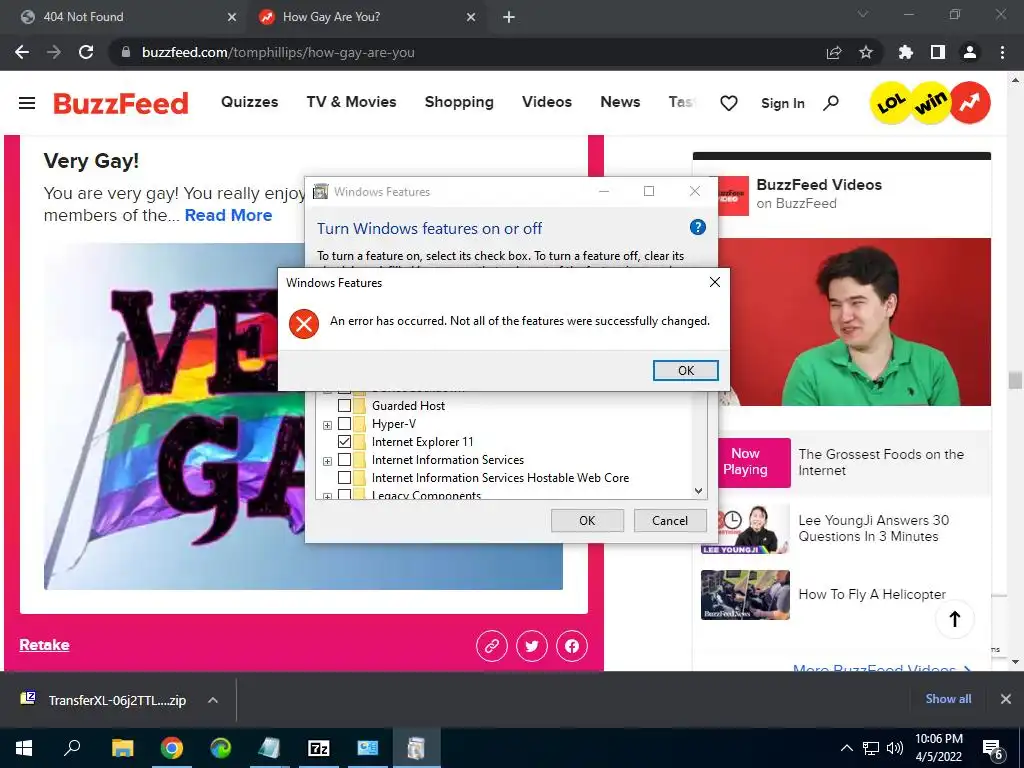Click scroll-to-top arrow button
The image size is (1024, 768).
[955, 618]
